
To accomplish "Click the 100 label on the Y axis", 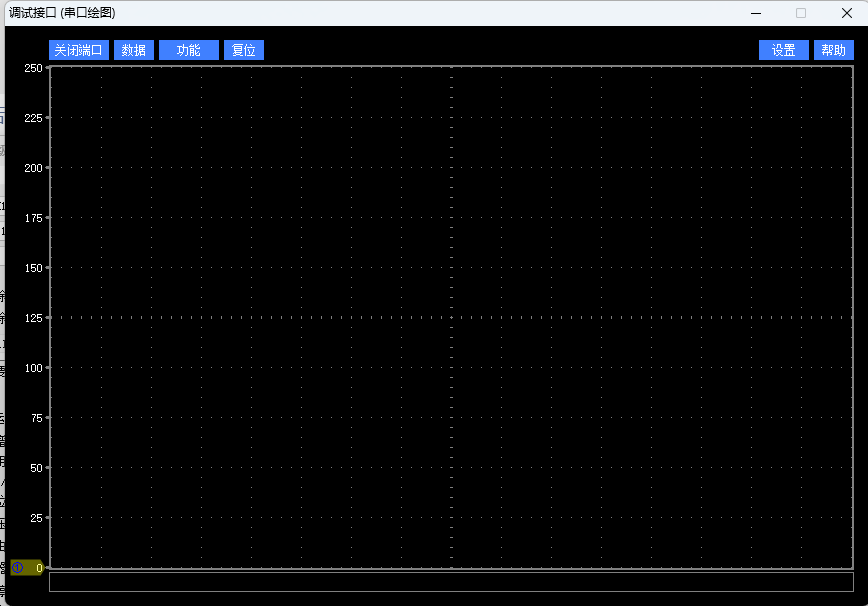I will tap(33, 368).
